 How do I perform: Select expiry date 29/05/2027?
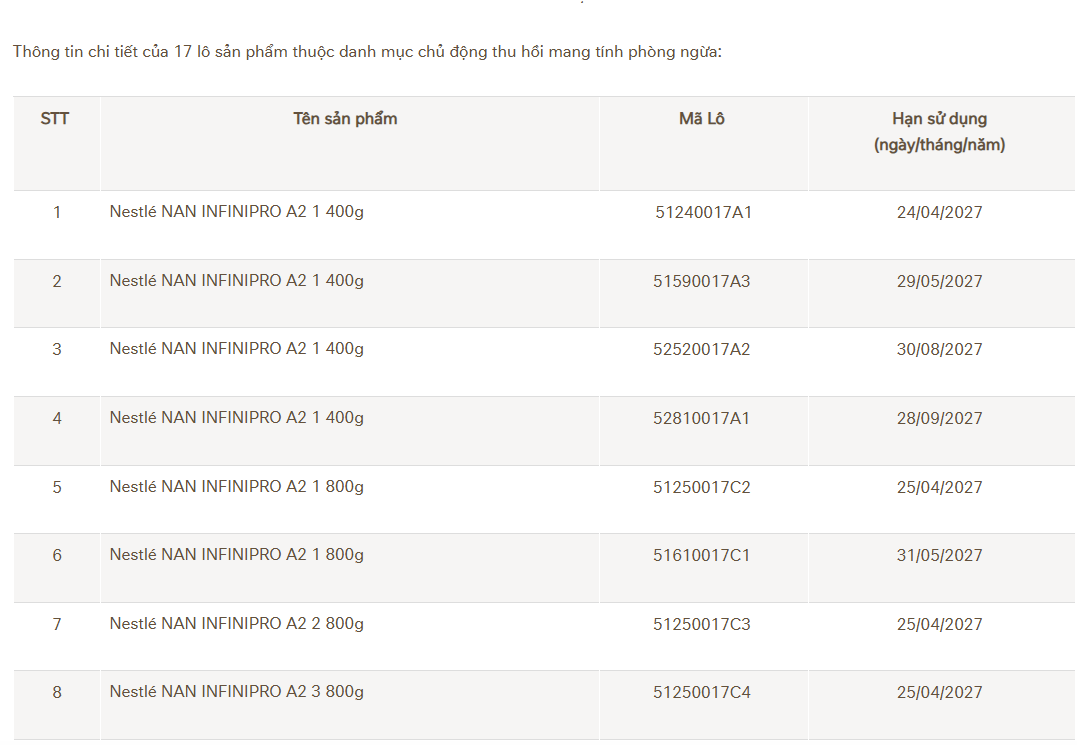pyautogui.click(x=939, y=282)
